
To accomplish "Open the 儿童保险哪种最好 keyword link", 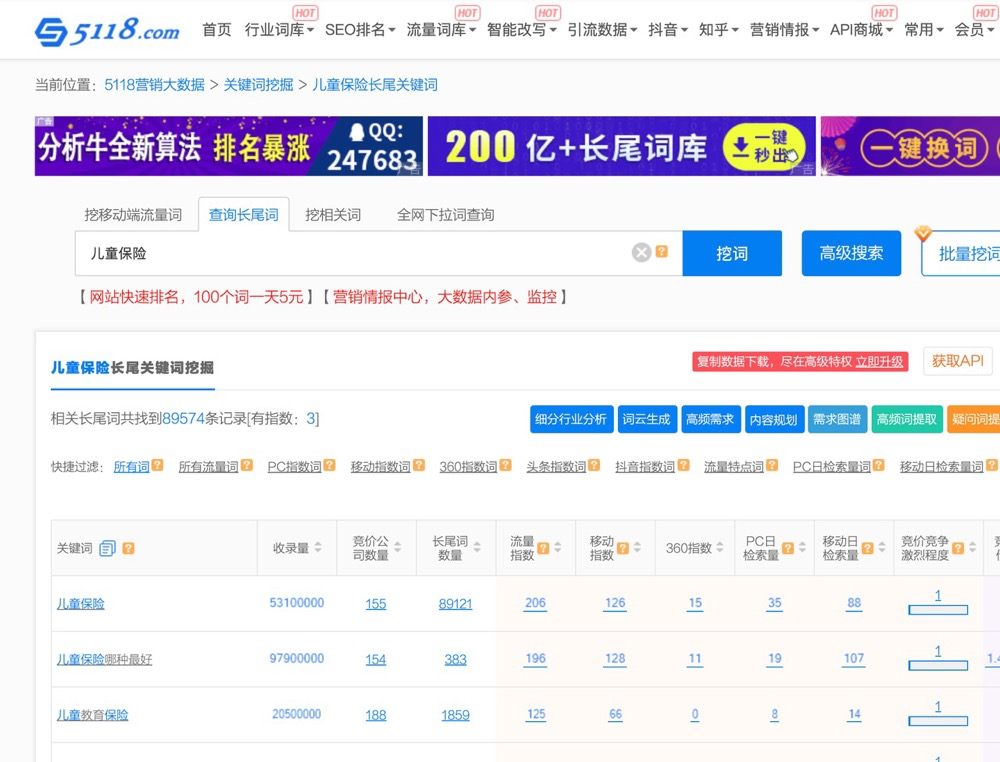I will [105, 659].
